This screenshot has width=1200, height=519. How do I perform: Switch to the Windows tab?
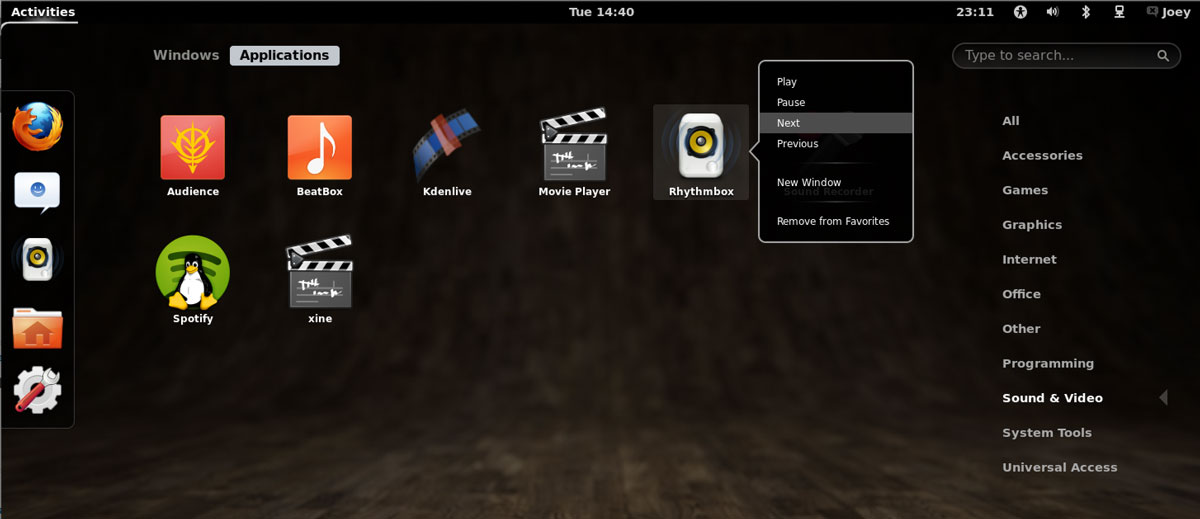coord(186,55)
